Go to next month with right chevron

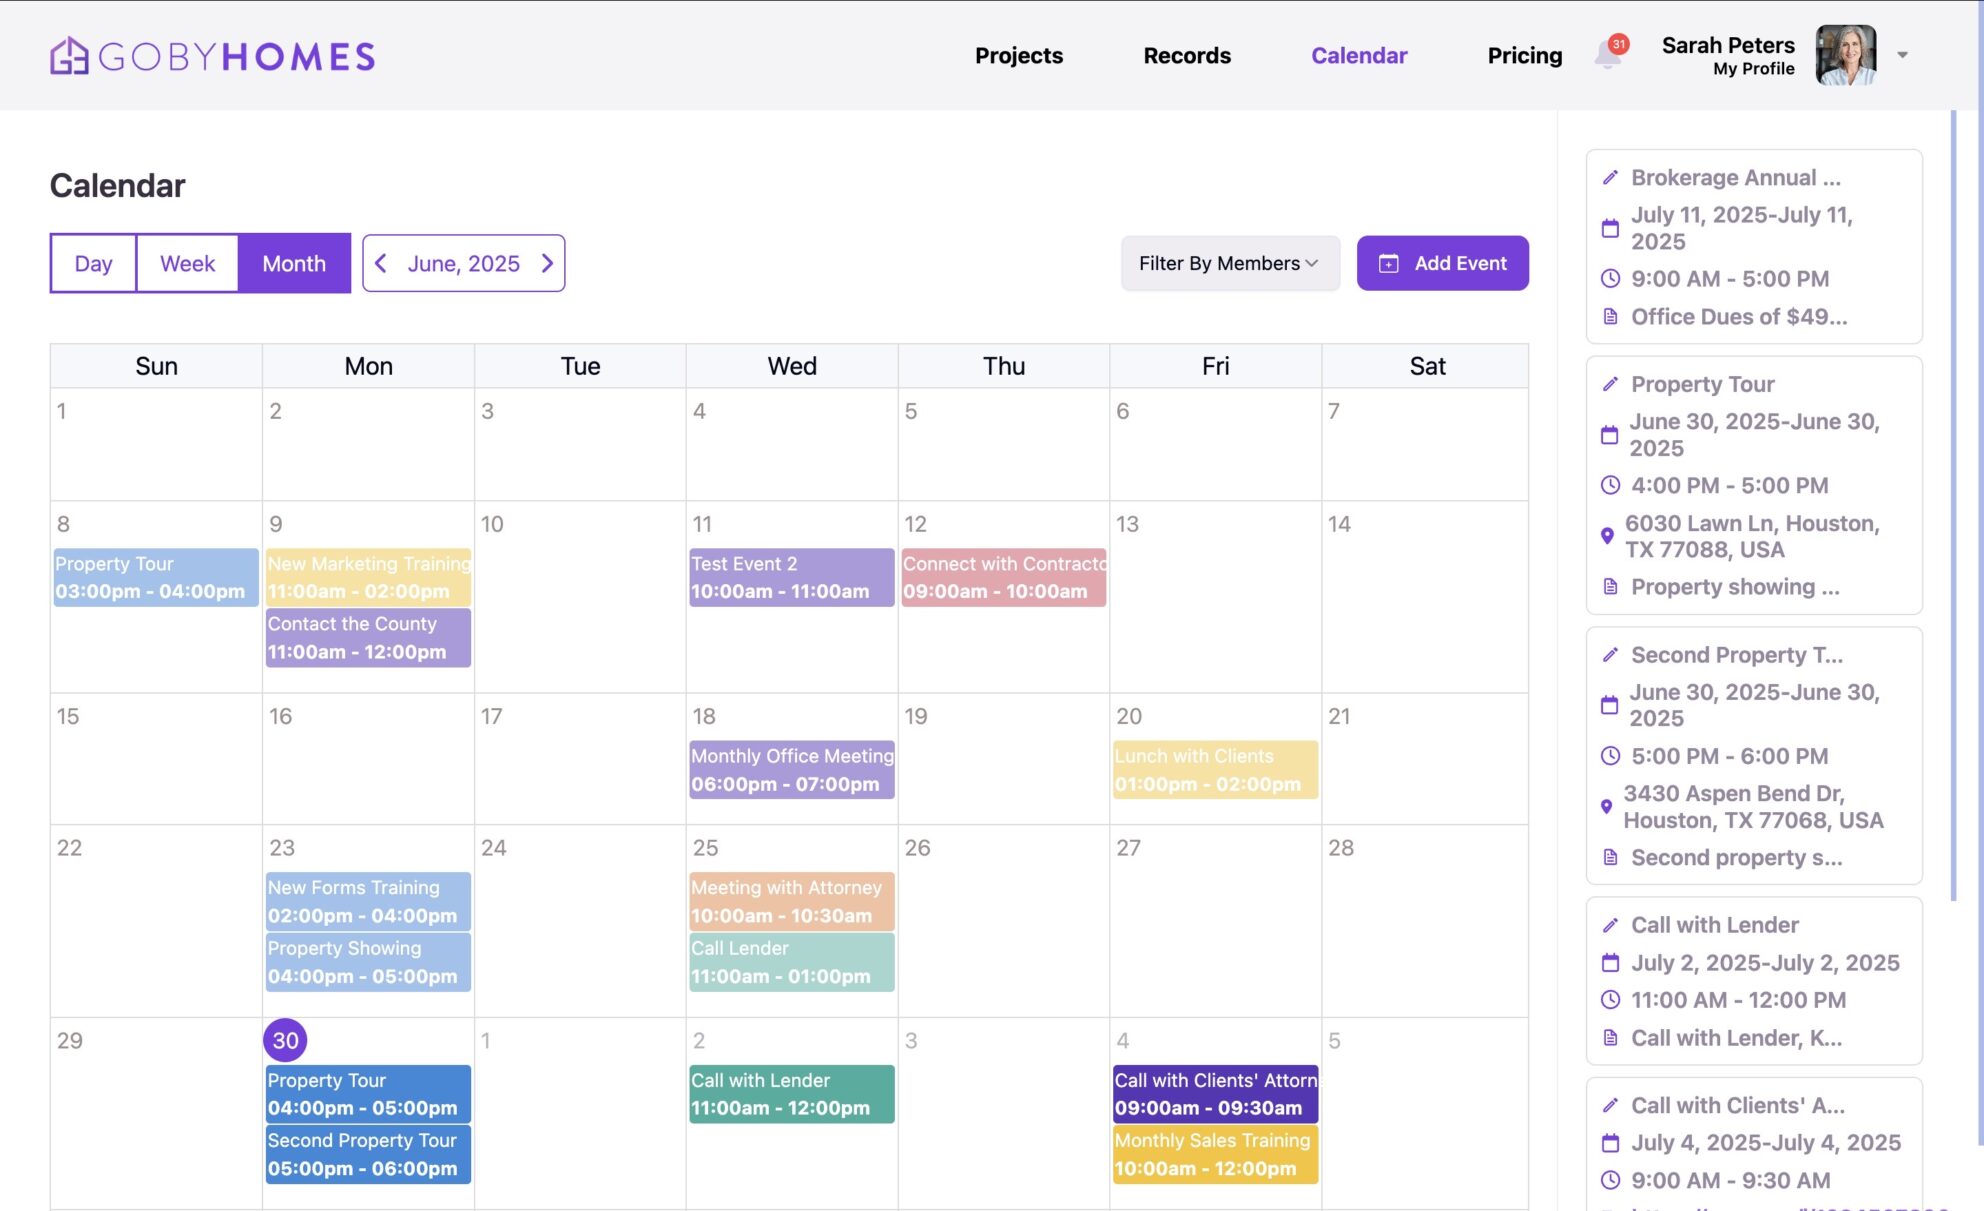[x=547, y=263]
